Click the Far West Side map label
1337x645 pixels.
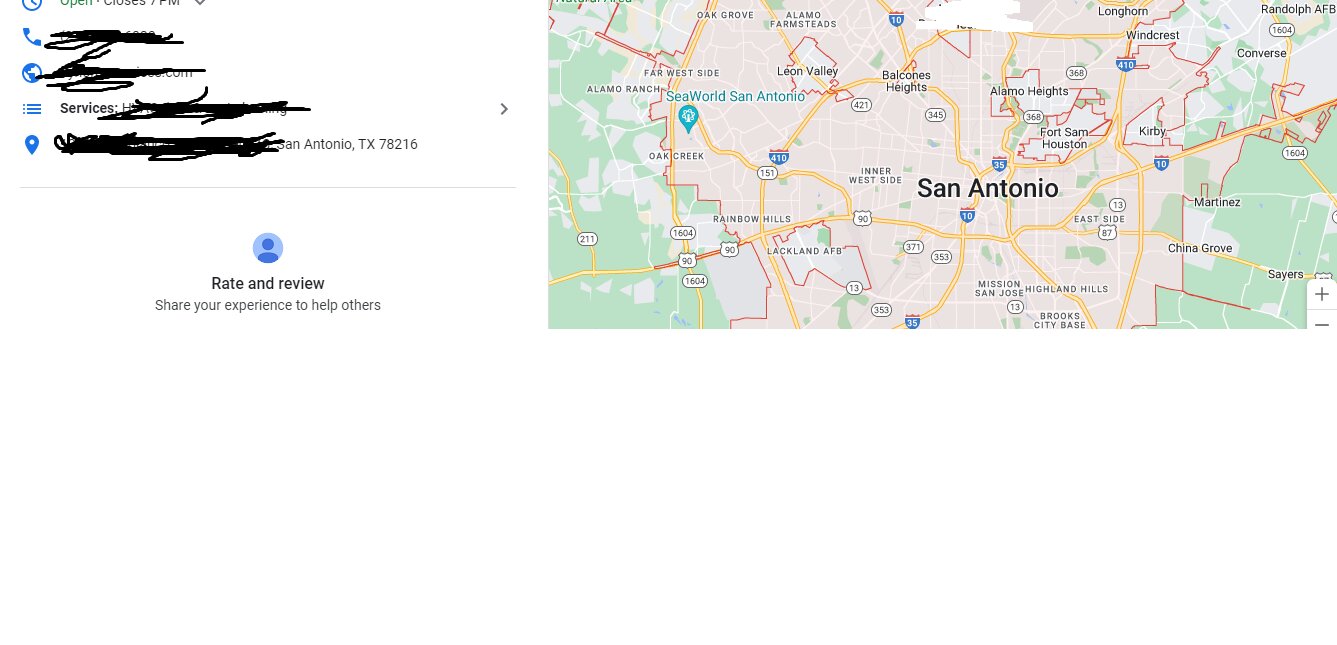click(x=681, y=73)
